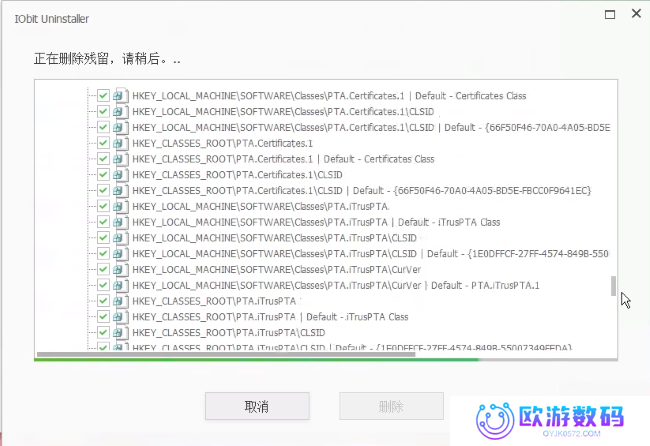This screenshot has width=650, height=446.
Task: Click registry icon of HKEY_CLASSES_ROOT\PTA.Certificates.1 Default Certificates Class
Action: (121, 159)
